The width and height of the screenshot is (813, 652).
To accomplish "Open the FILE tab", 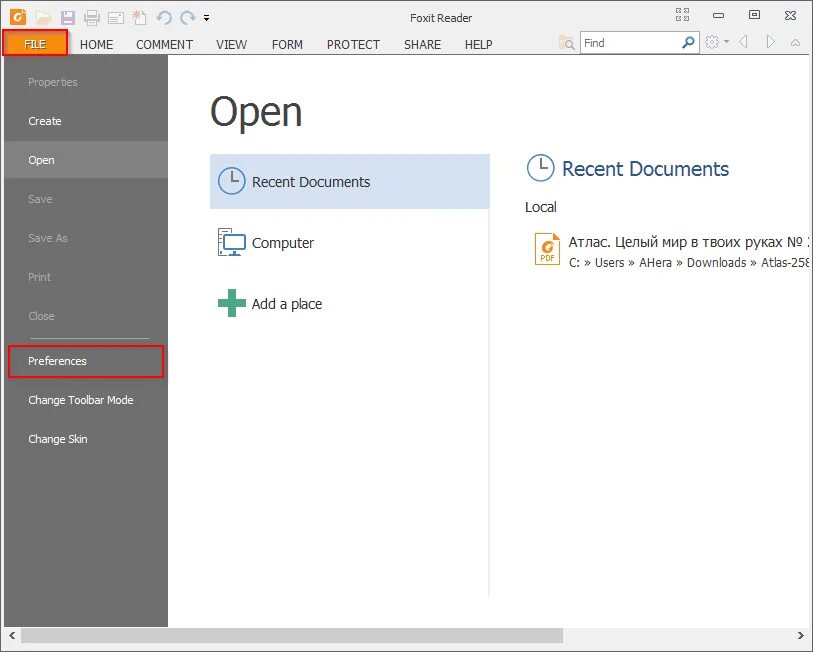I will [35, 43].
